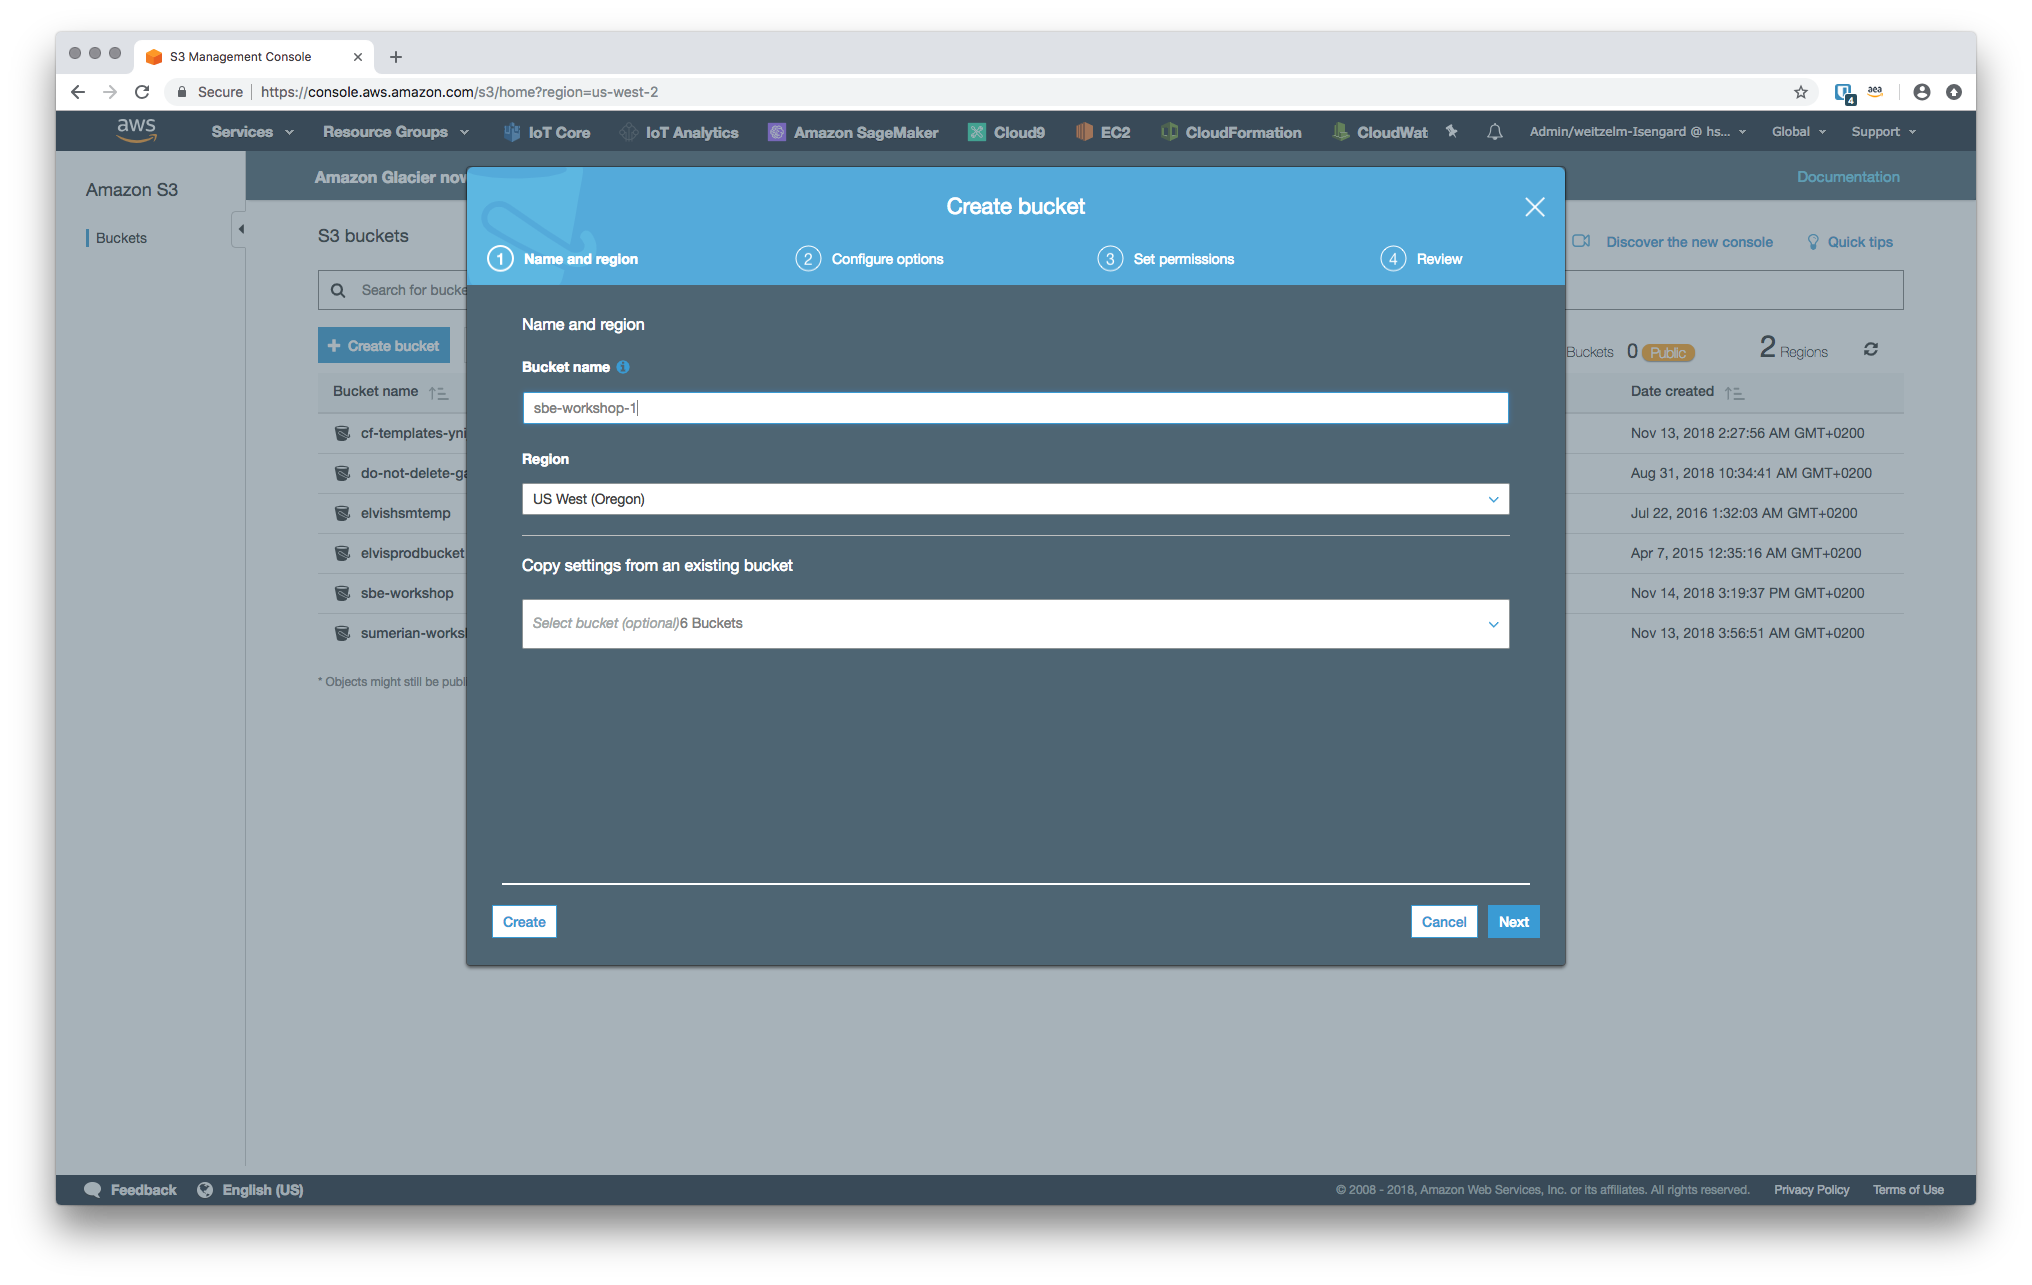Click the search magnifier icon
2032x1285 pixels.
point(338,290)
